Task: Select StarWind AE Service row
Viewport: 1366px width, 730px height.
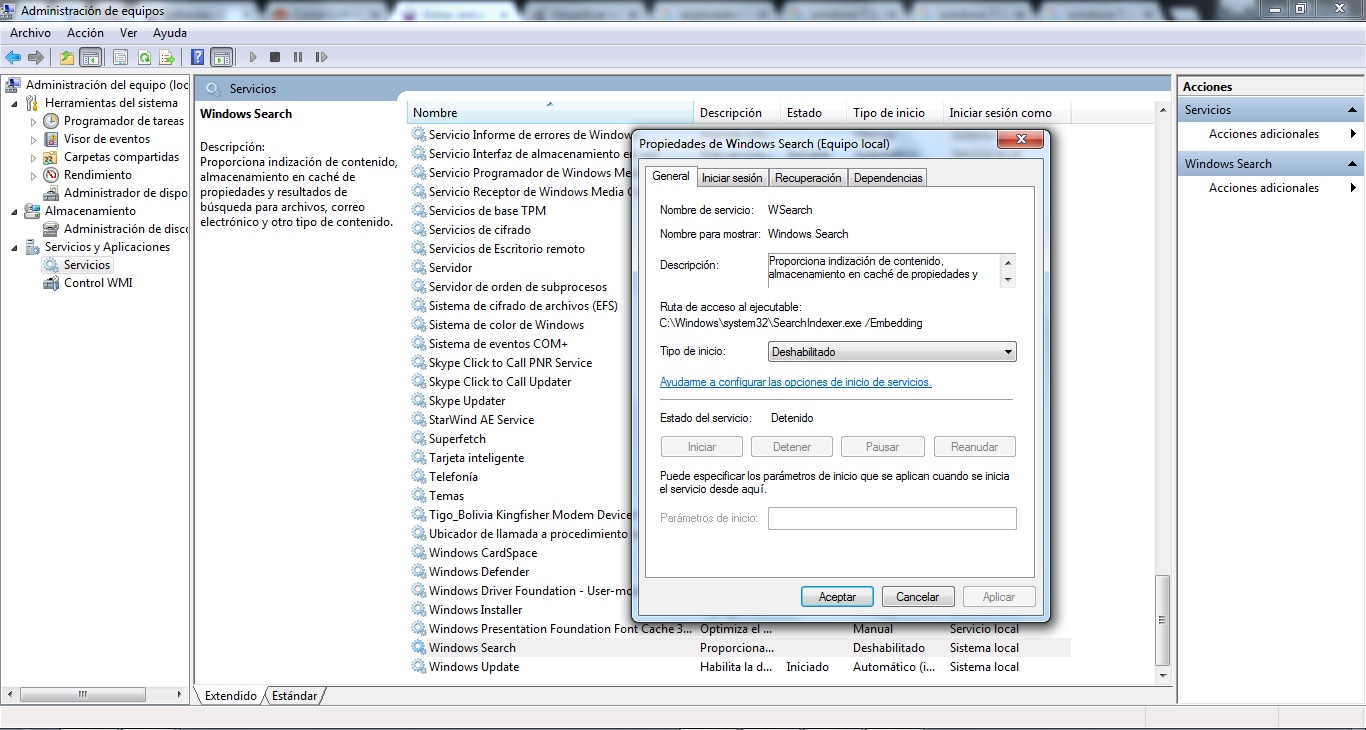Action: (481, 420)
